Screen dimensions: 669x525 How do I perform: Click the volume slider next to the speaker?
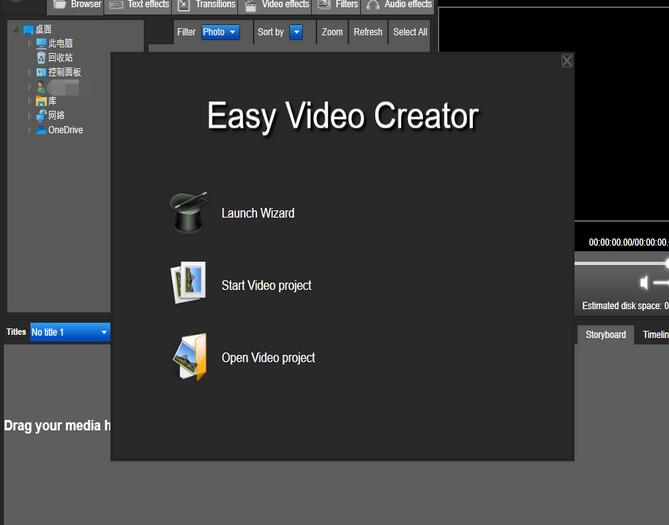[661, 283]
